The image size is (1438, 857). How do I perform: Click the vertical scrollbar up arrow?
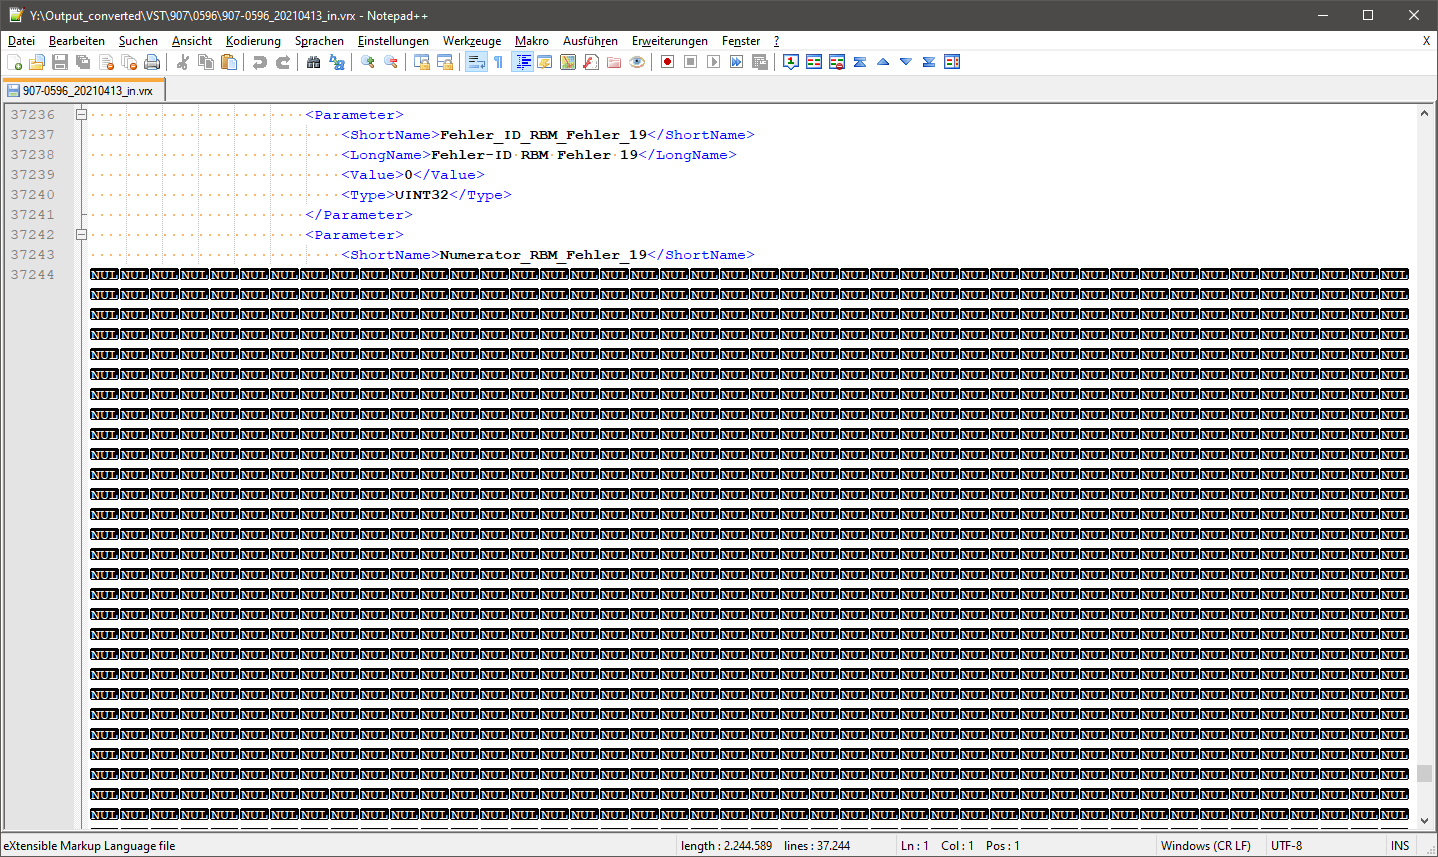coord(1425,114)
